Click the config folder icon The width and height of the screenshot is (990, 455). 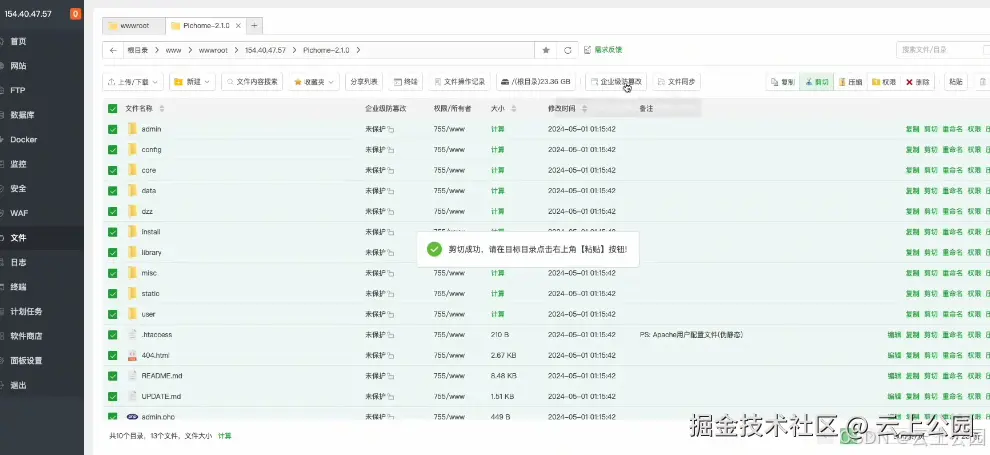[132, 150]
